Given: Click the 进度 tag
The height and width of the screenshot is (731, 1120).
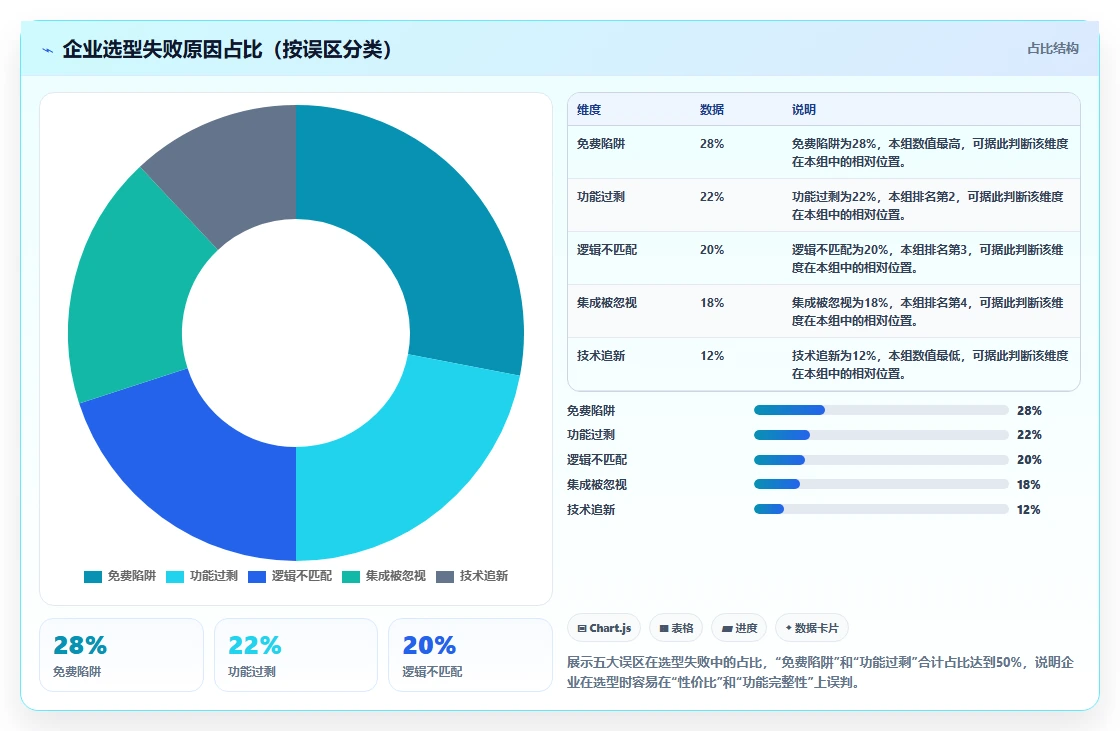Looking at the screenshot, I should (739, 628).
